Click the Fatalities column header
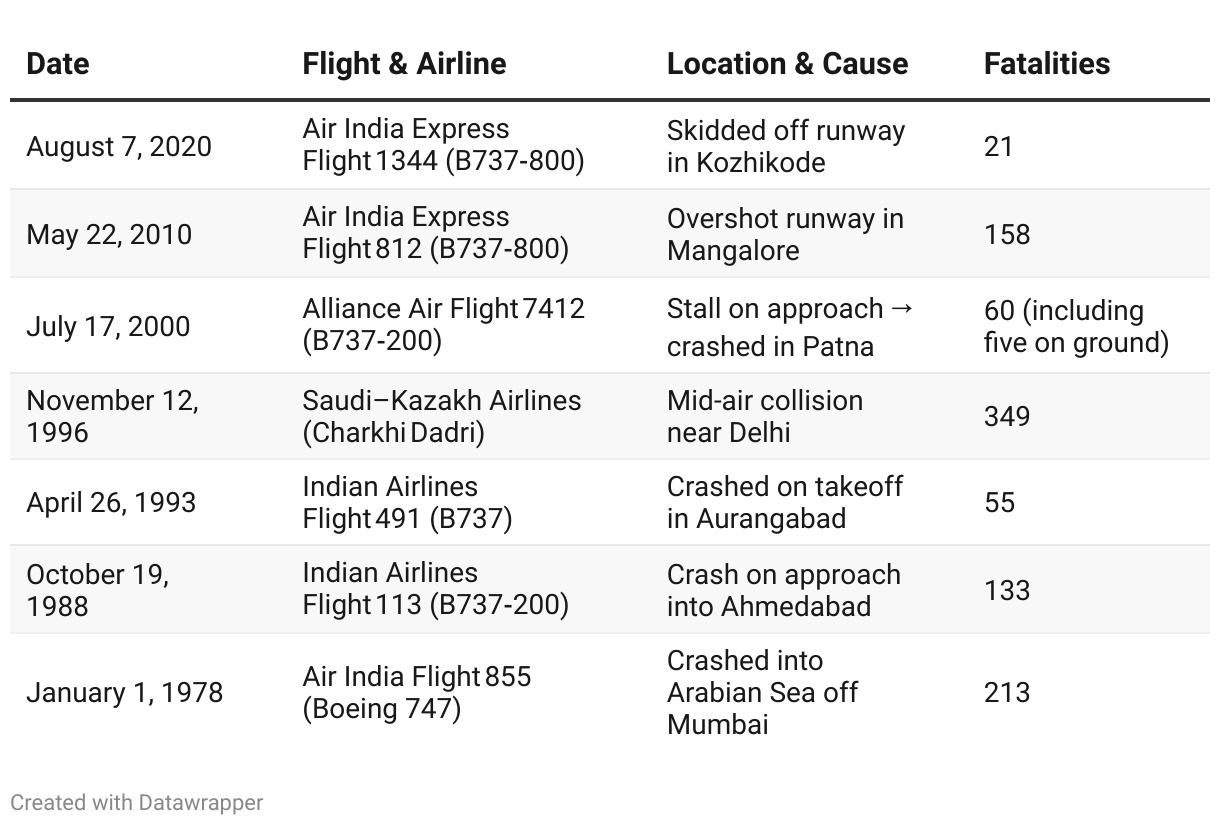The height and width of the screenshot is (826, 1220). click(1047, 64)
